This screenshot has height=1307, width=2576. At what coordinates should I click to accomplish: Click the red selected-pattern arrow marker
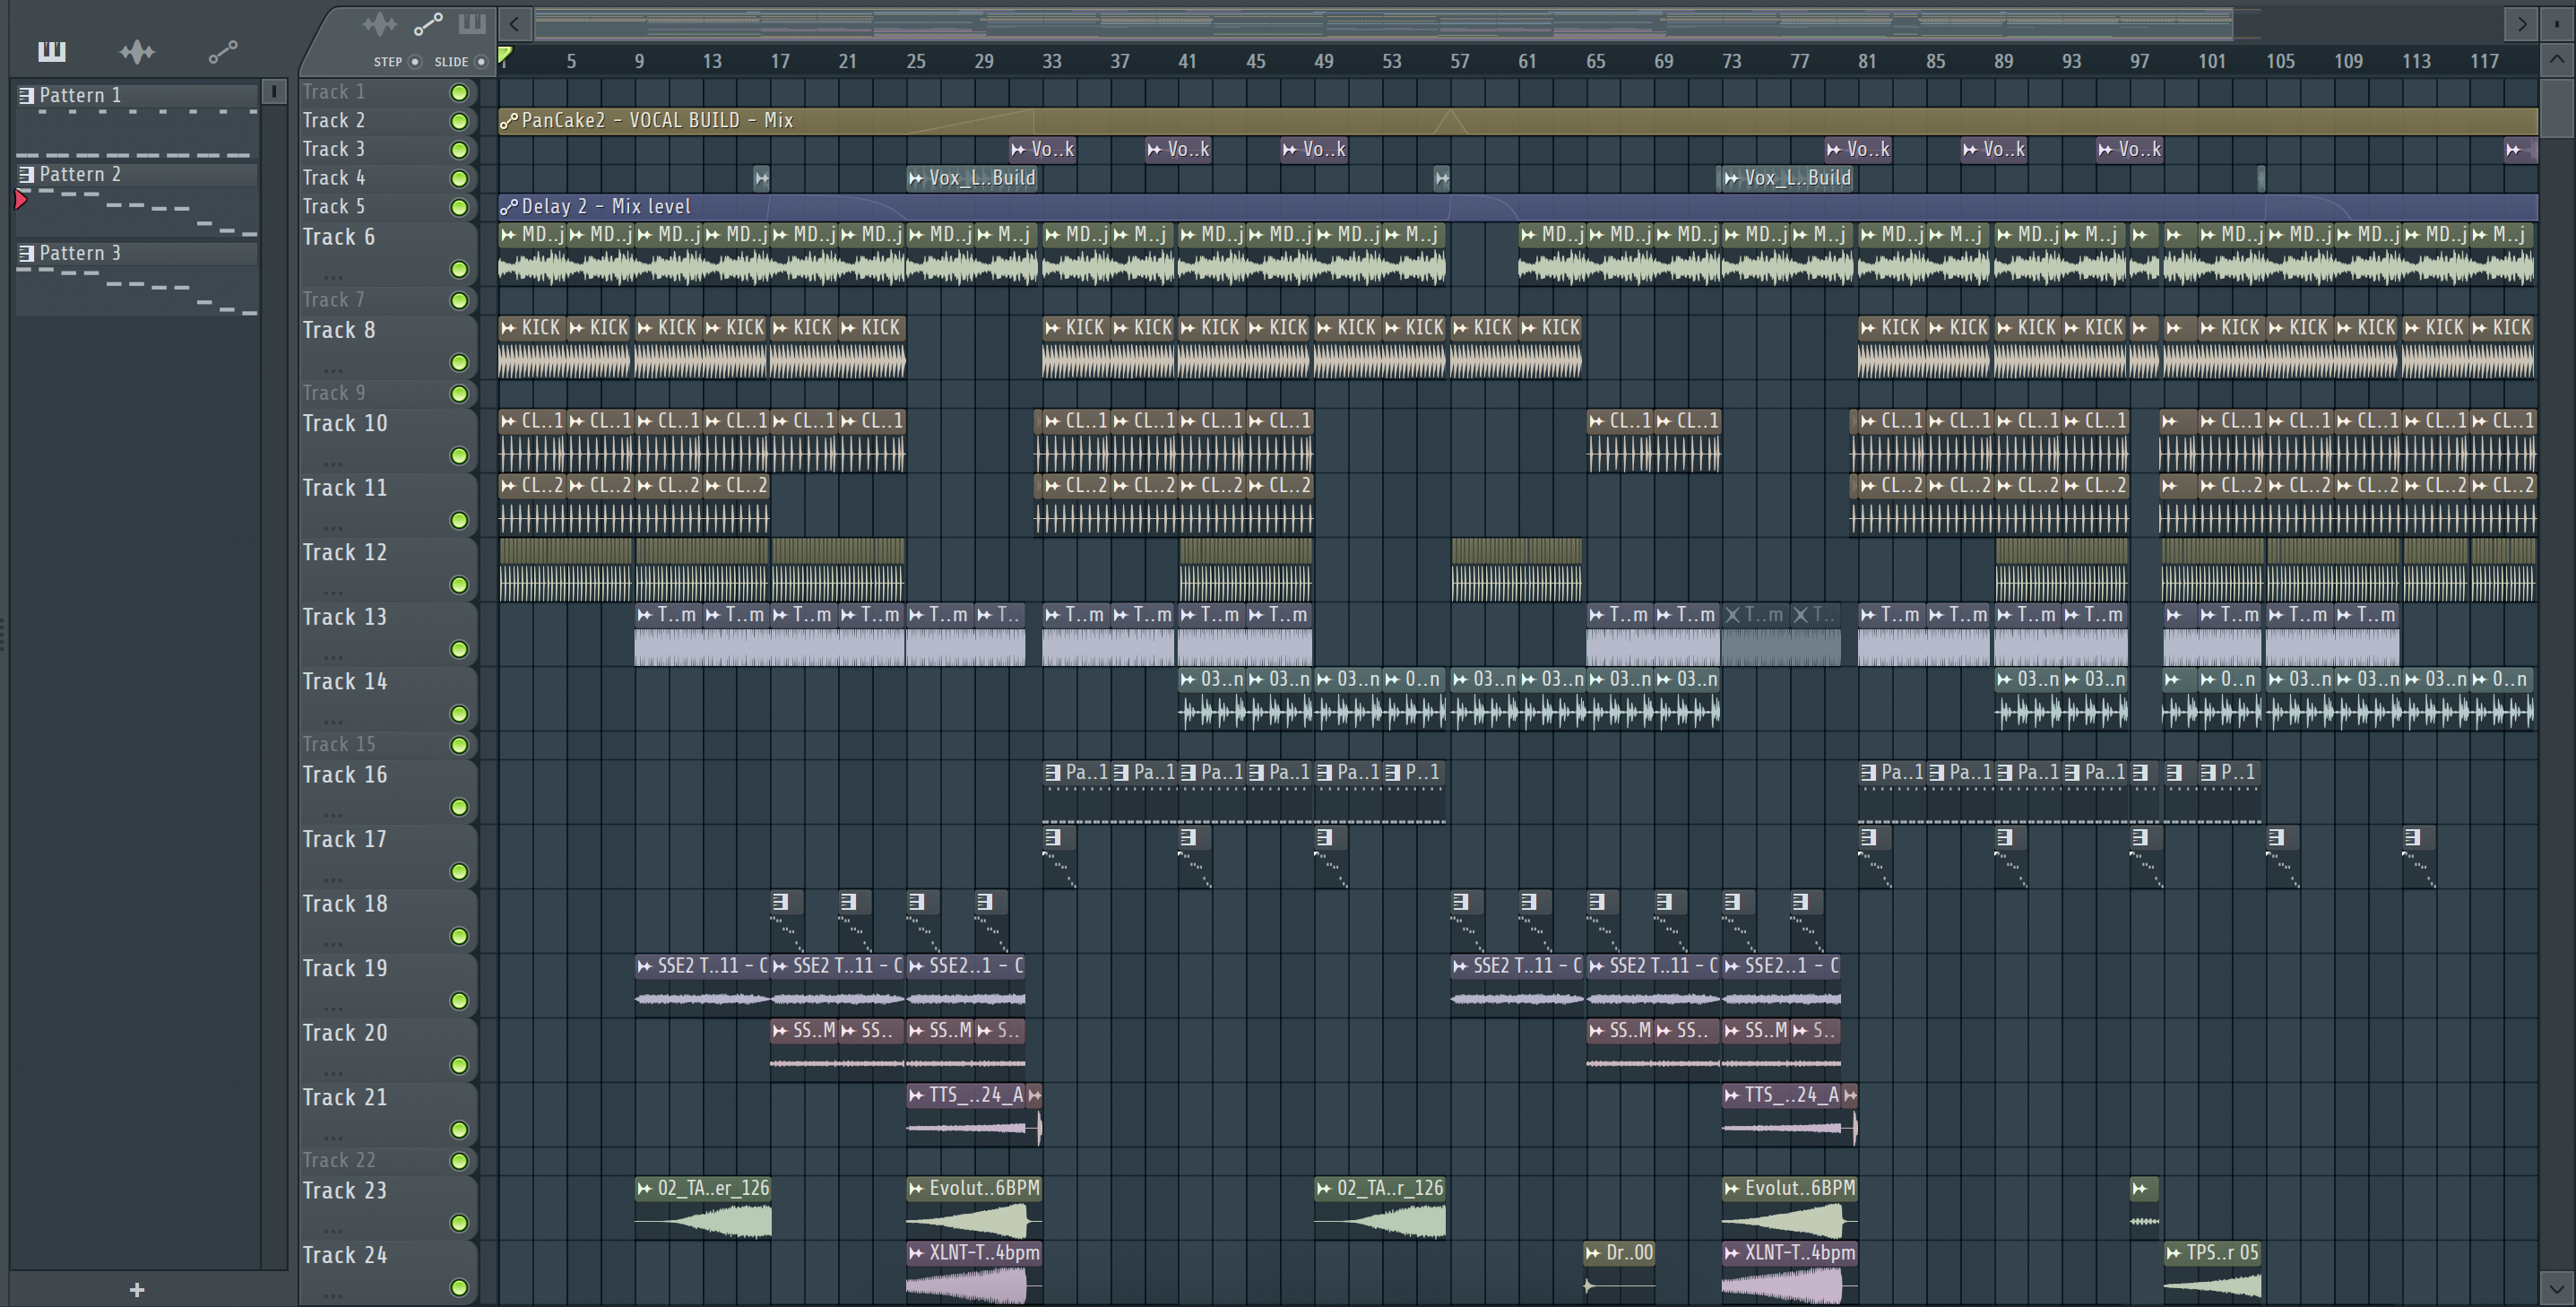20,200
